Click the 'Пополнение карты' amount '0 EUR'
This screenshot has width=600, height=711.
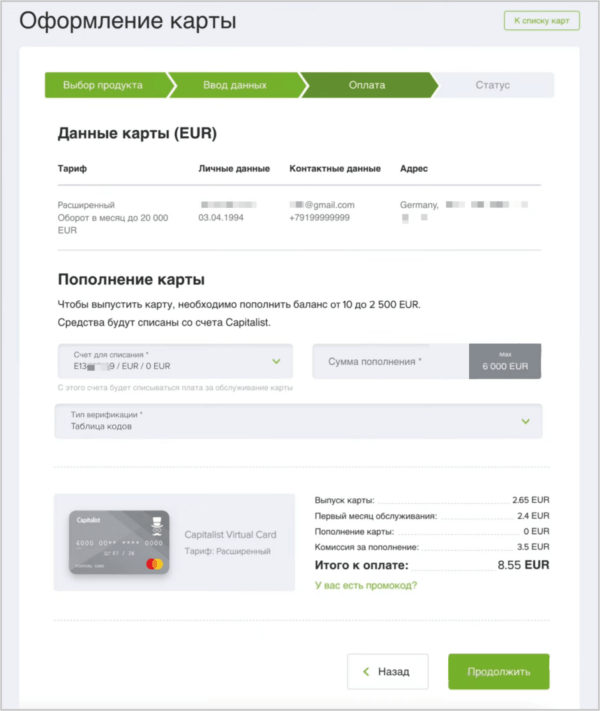click(536, 531)
